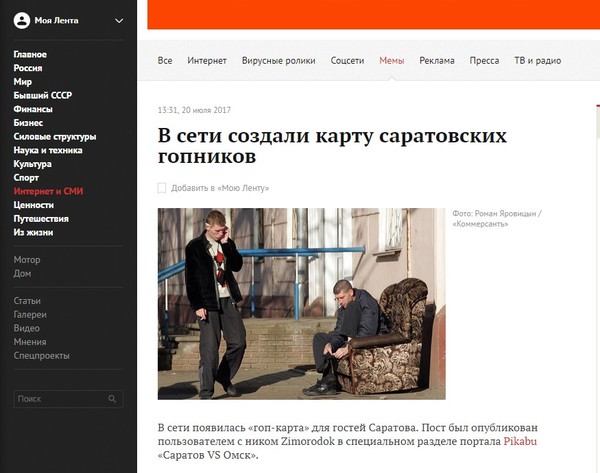600x473 pixels.
Task: Click the user profile avatar icon
Action: tap(22, 21)
